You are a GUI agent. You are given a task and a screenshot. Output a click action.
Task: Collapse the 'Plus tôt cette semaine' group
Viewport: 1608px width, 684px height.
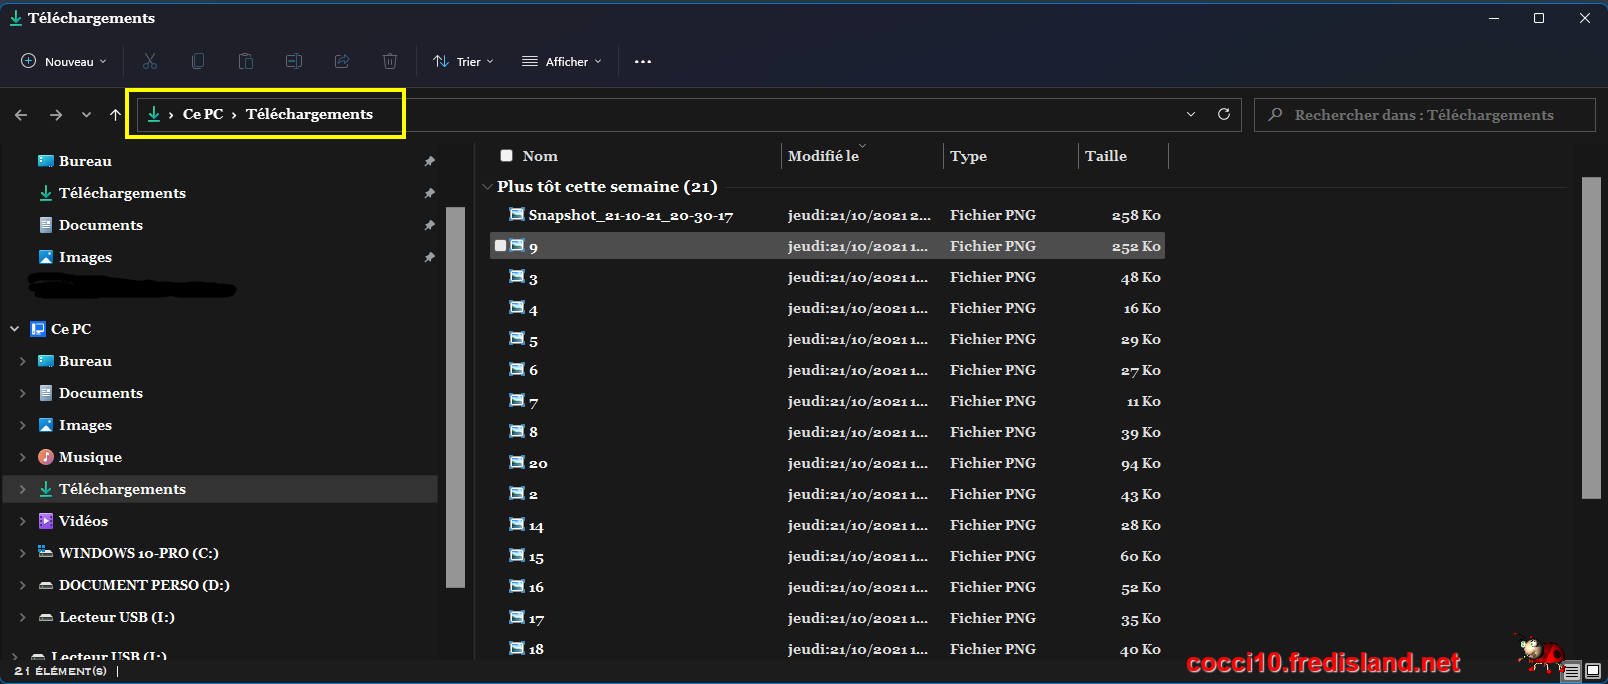(x=488, y=187)
